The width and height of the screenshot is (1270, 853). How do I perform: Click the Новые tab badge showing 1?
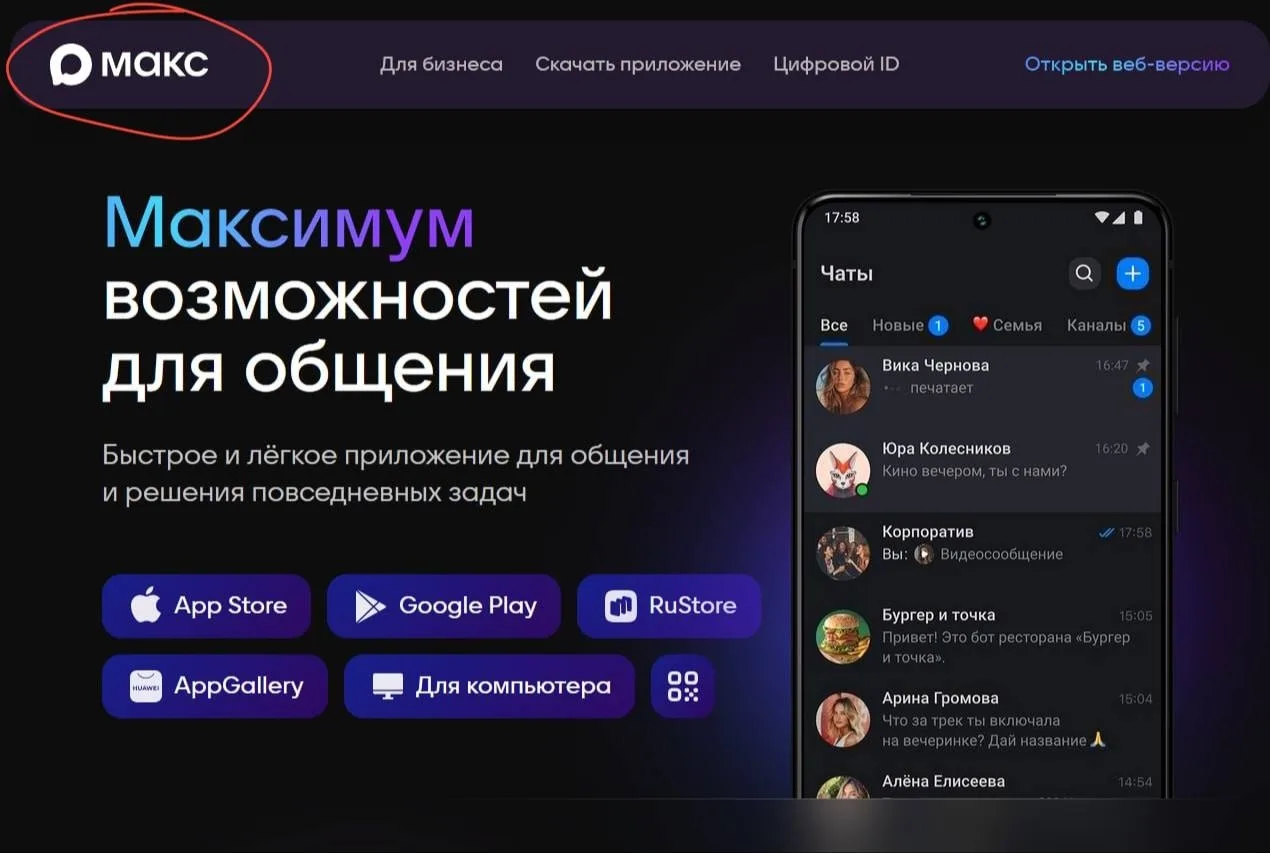(x=938, y=325)
